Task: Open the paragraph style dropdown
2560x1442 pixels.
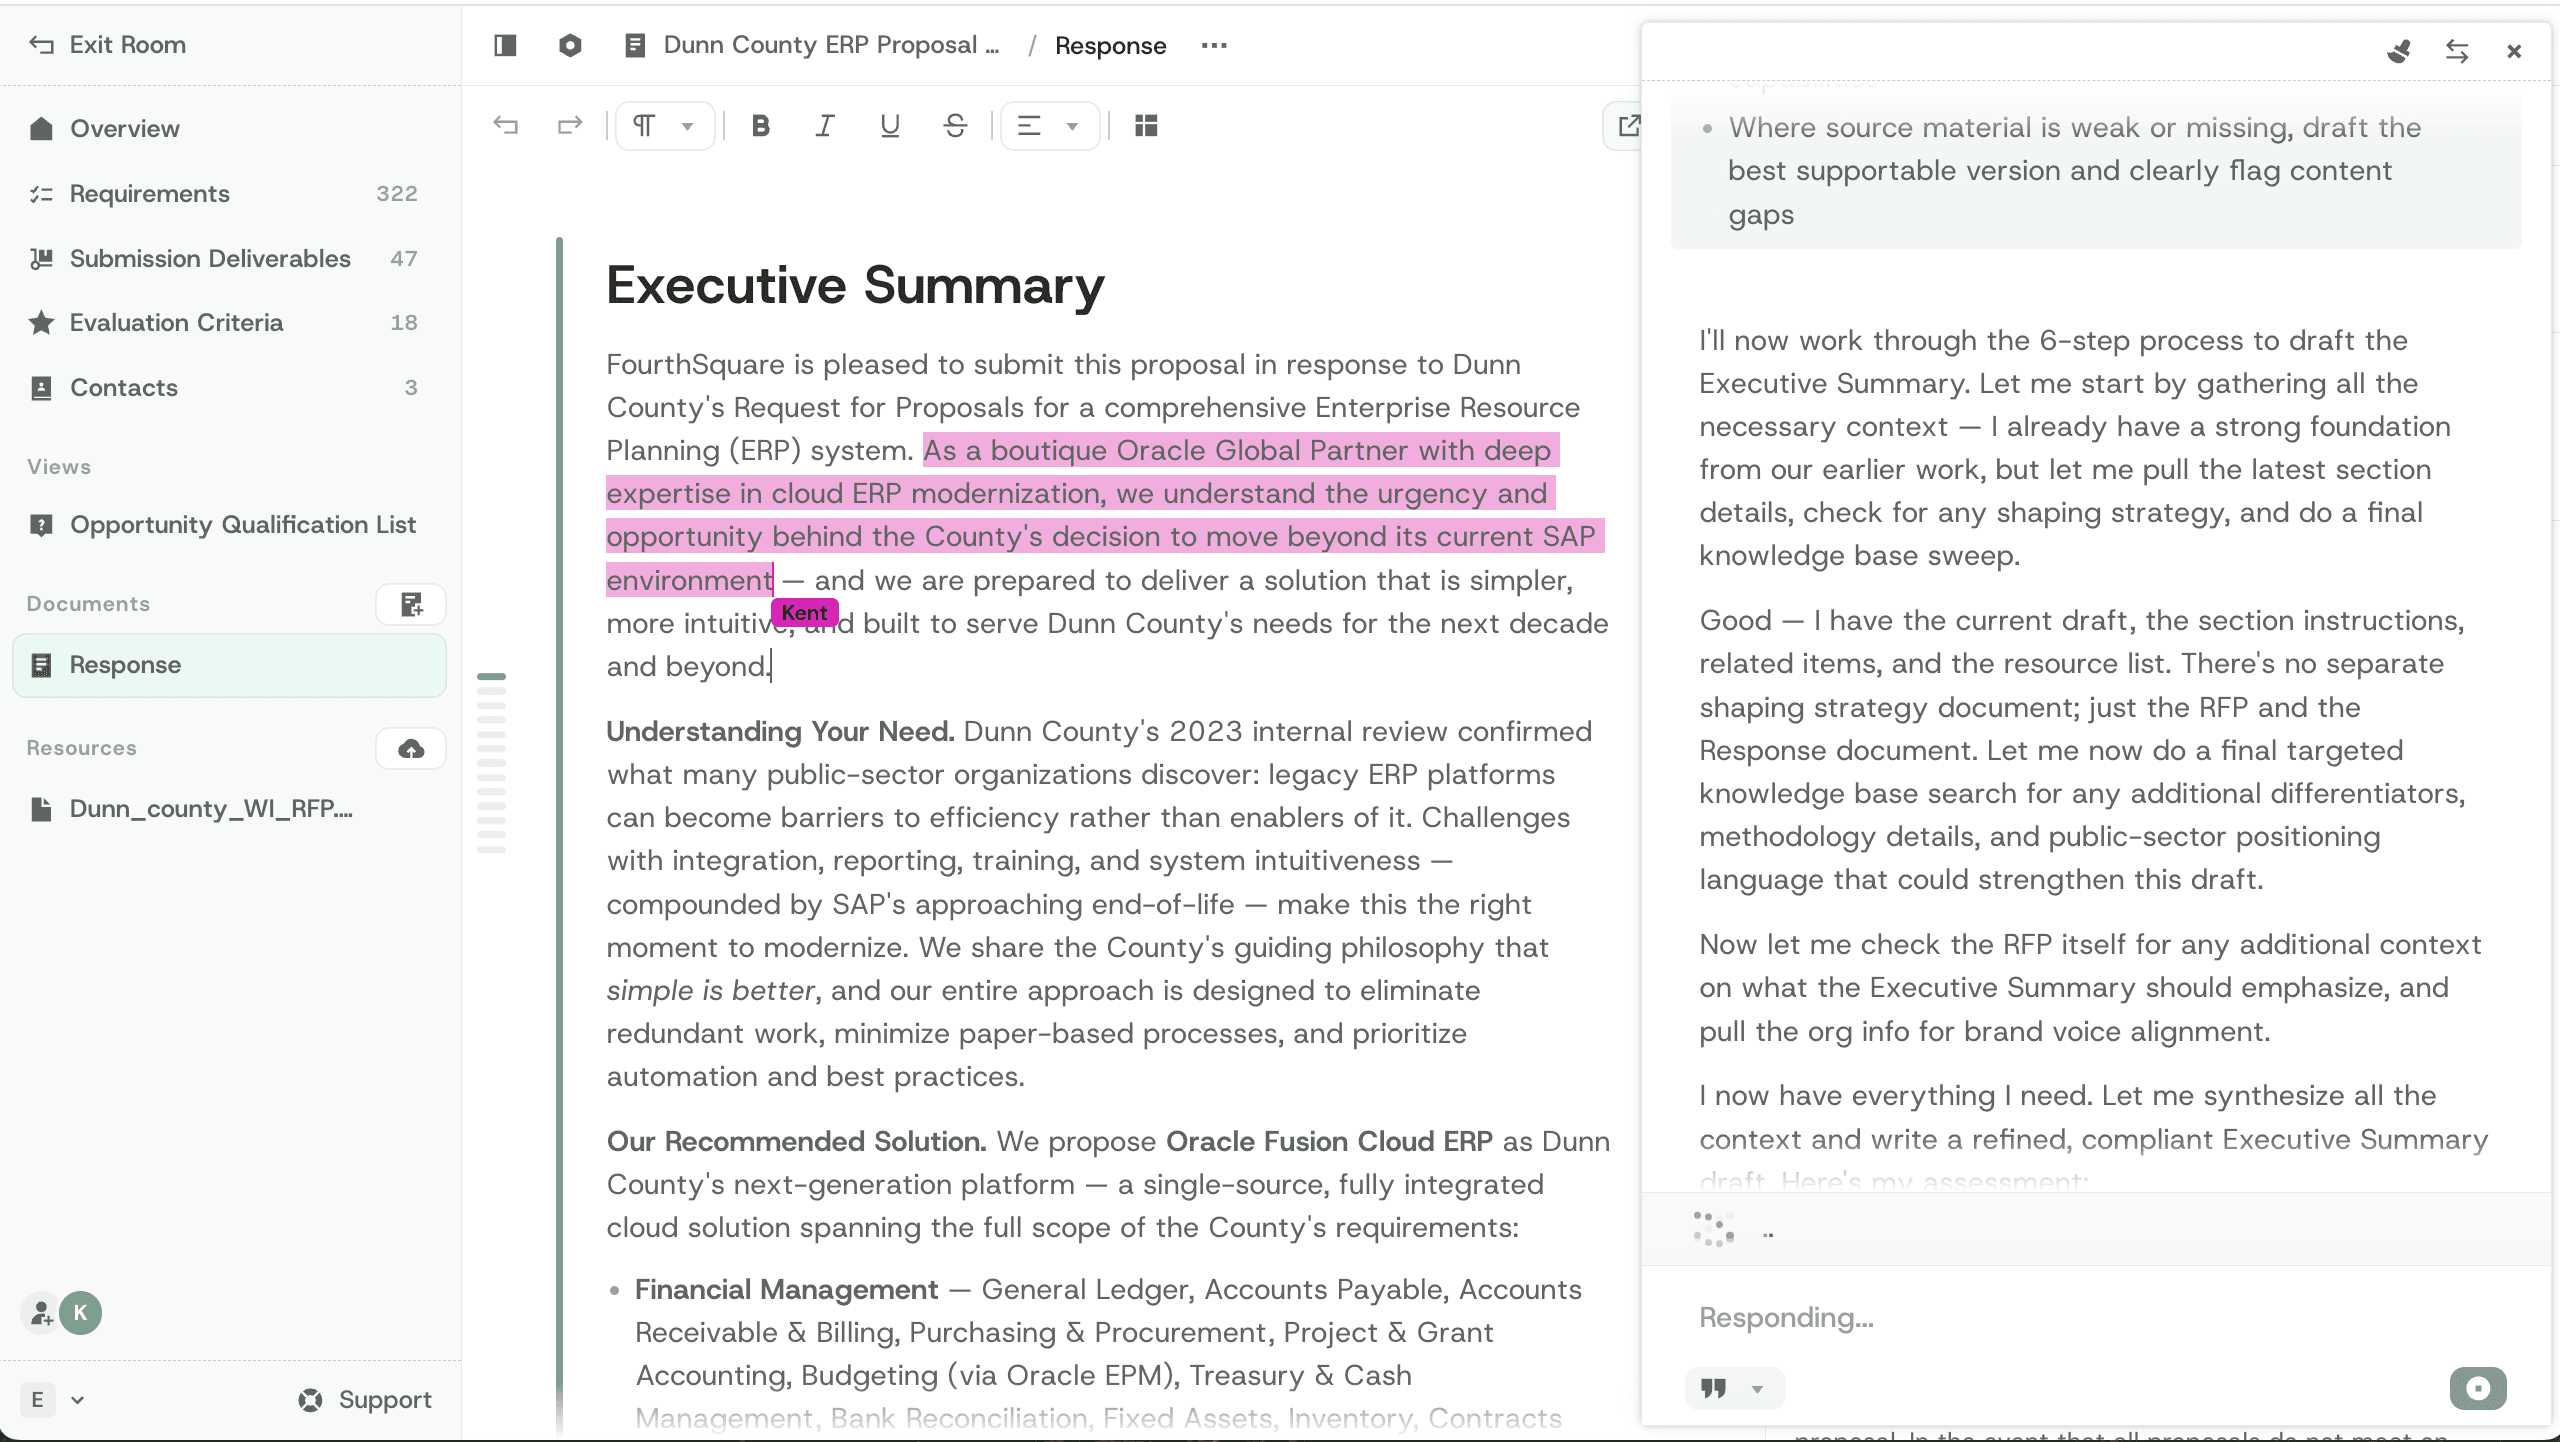Action: pos(663,125)
